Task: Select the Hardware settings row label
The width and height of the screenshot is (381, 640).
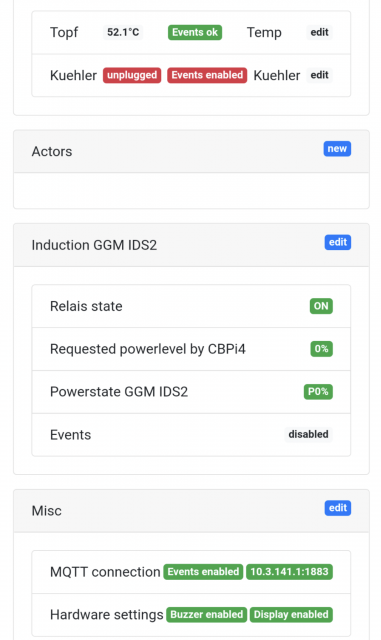Action: (x=107, y=615)
